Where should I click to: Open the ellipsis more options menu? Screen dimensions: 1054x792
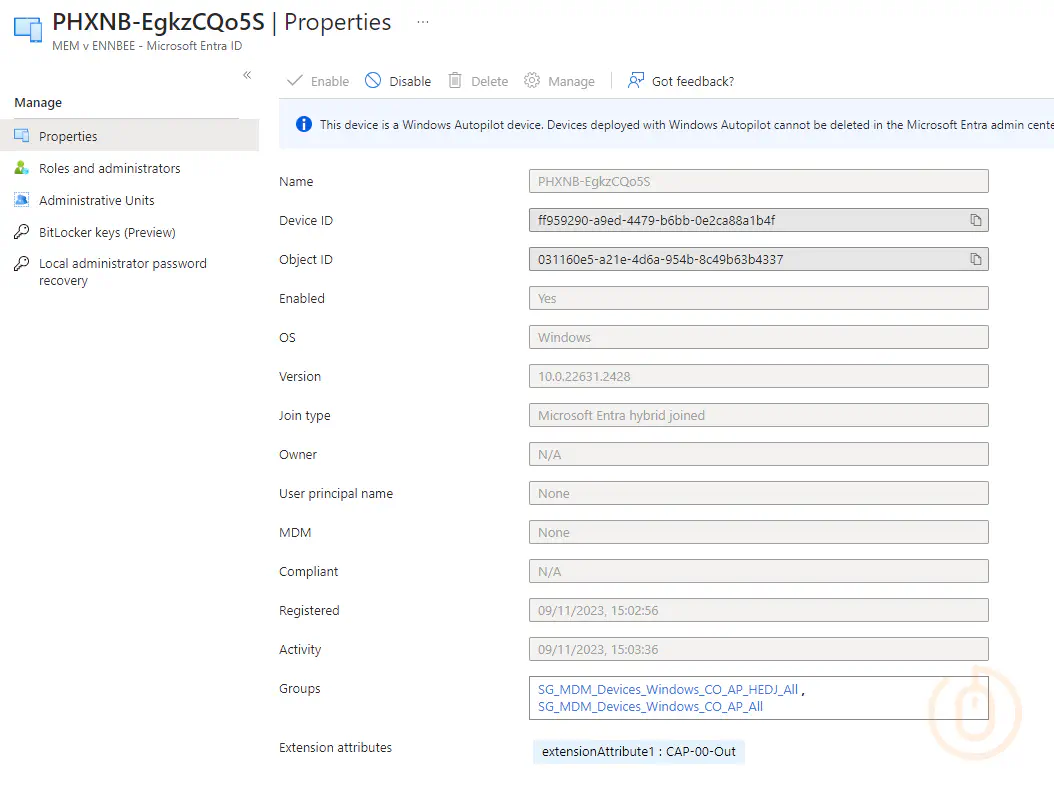(x=422, y=22)
